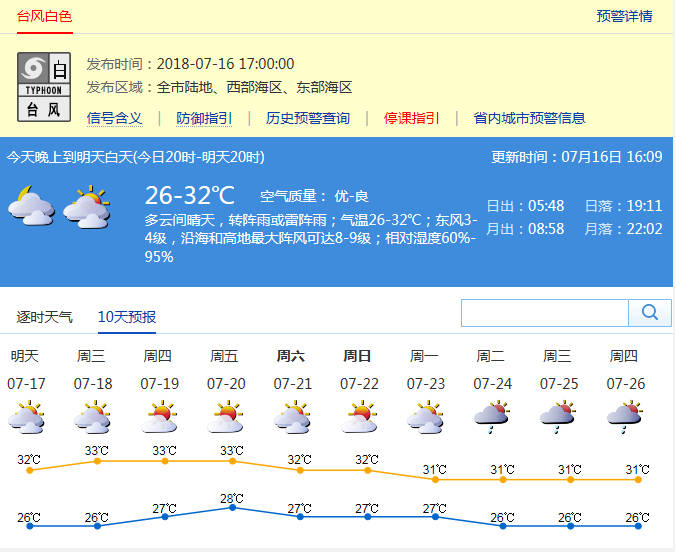This screenshot has width=676, height=552.
Task: Click the weather icon for 07-23
Action: 426,417
